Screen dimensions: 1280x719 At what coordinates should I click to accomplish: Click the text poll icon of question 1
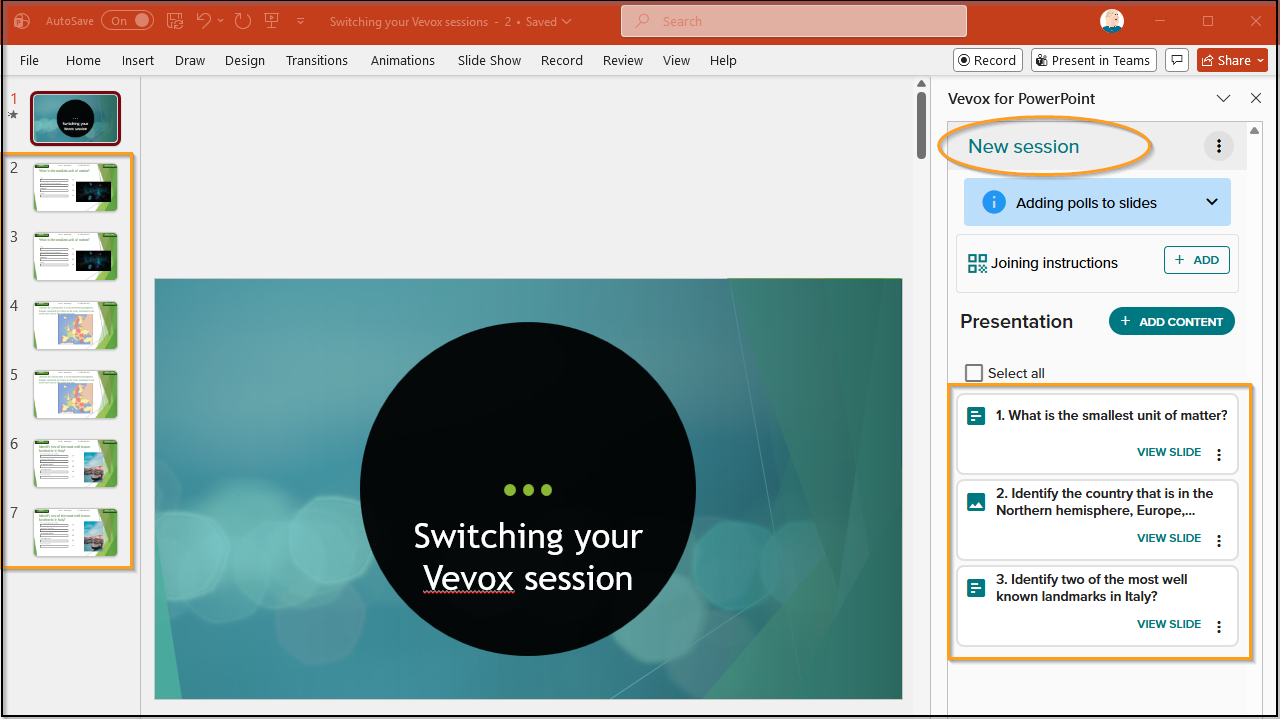tap(977, 416)
